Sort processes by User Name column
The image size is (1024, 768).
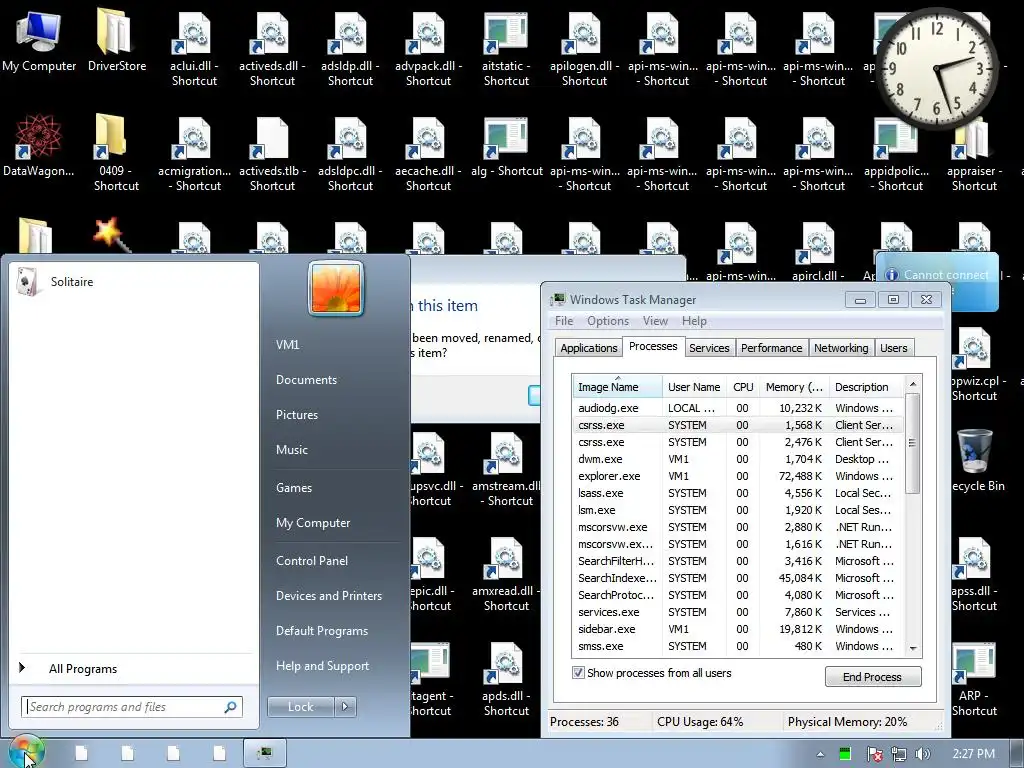point(694,387)
